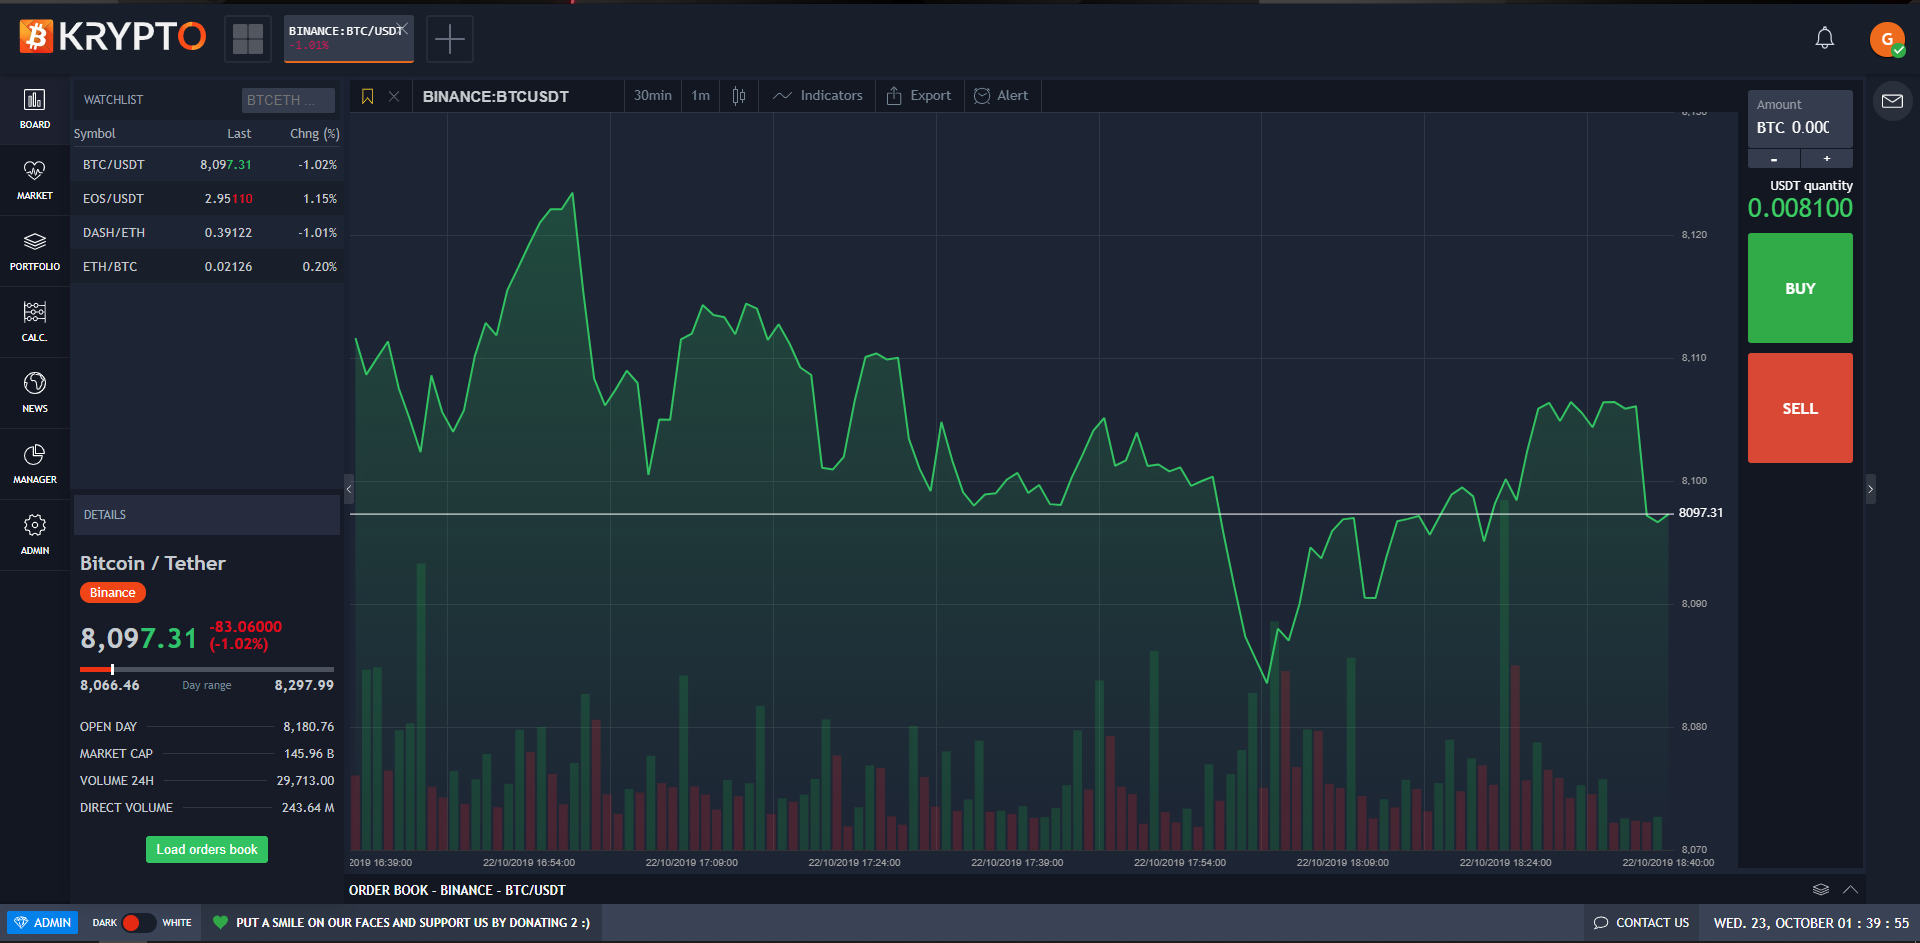Viewport: 1920px width, 943px height.
Task: Toggle the Dark/White theme switch
Action: pos(139,923)
